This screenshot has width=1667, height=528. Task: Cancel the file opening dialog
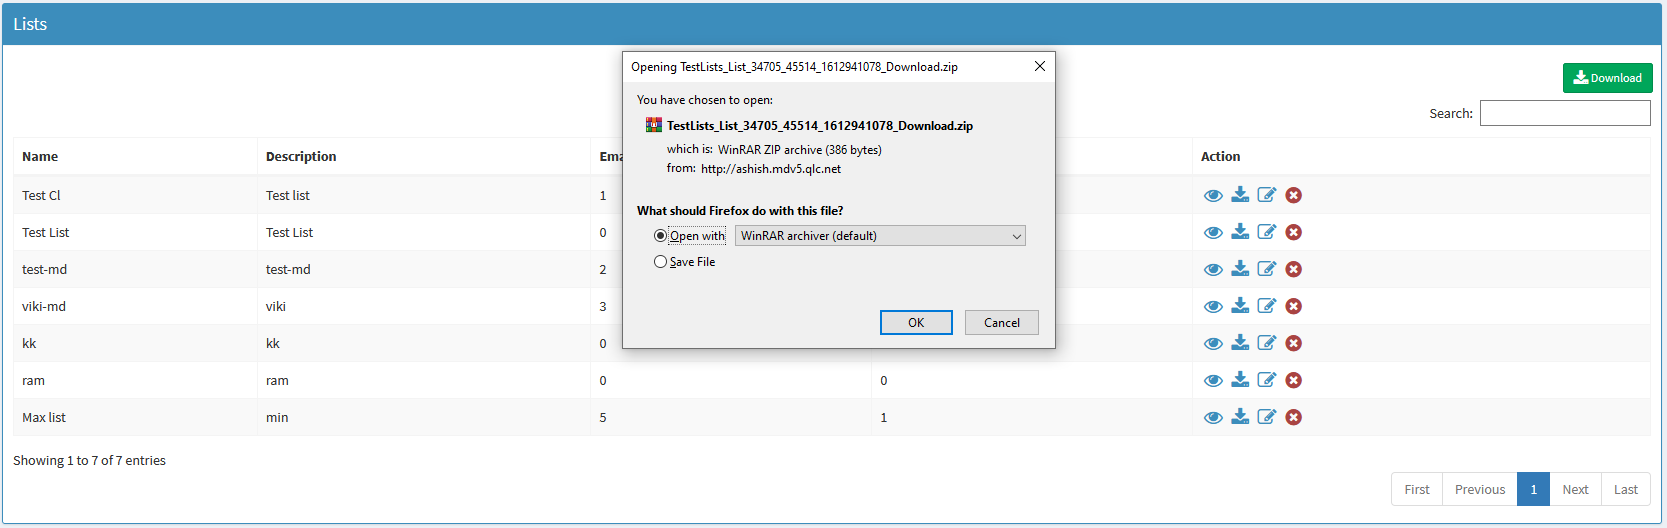click(1001, 322)
